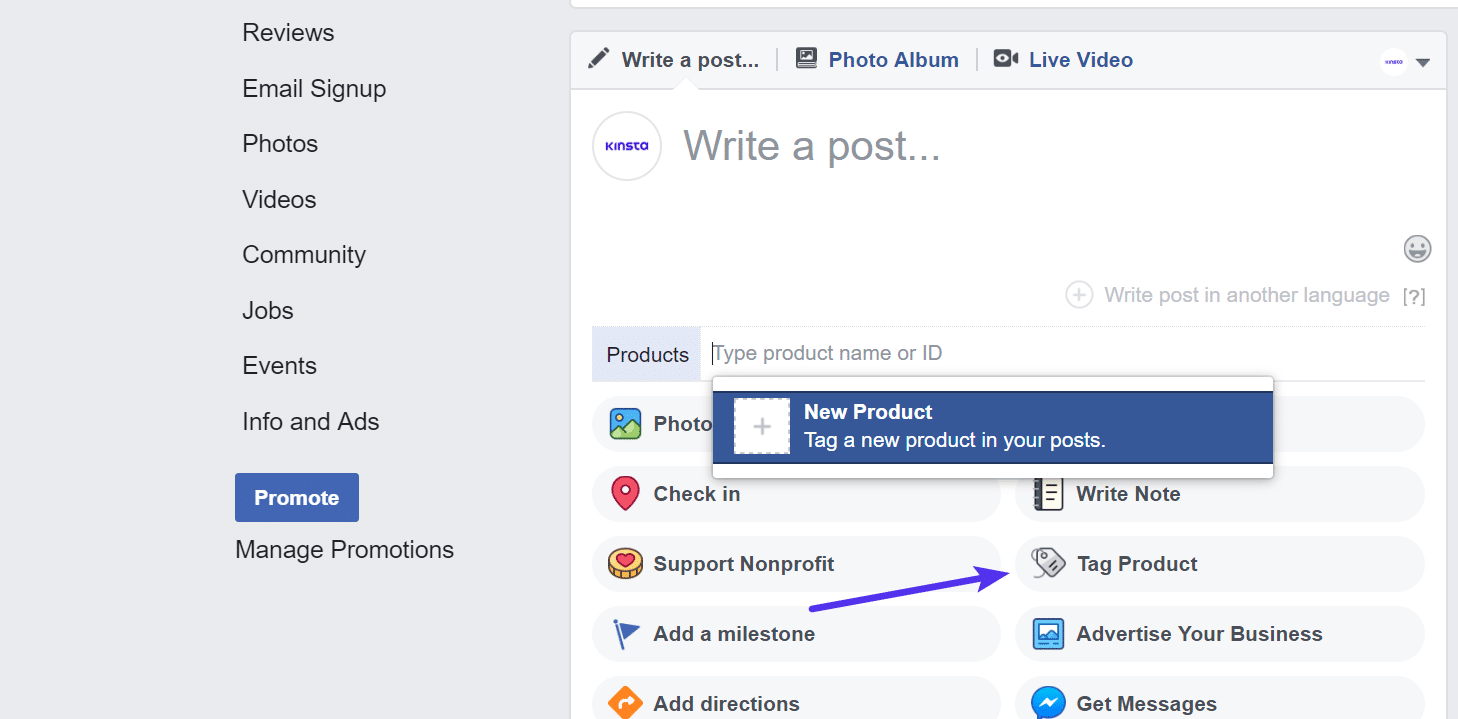Screen dimensions: 1458x719
Task: Start a Live Video
Action: pos(1079,59)
